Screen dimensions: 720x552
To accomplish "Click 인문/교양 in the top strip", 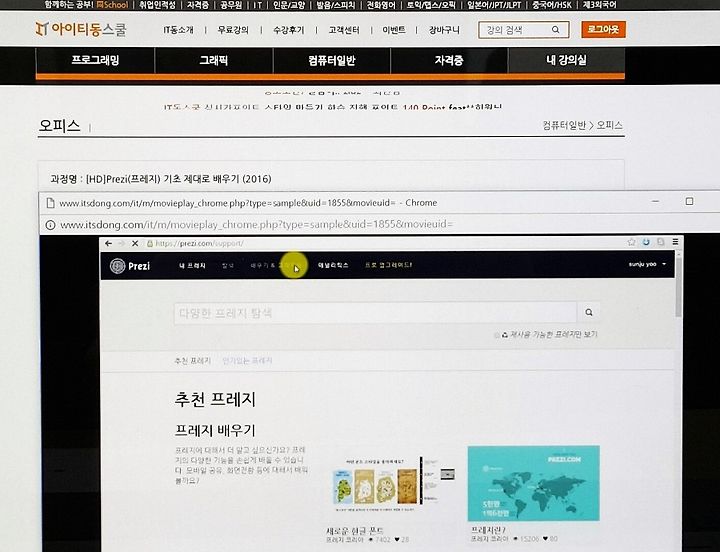I will coord(289,5).
